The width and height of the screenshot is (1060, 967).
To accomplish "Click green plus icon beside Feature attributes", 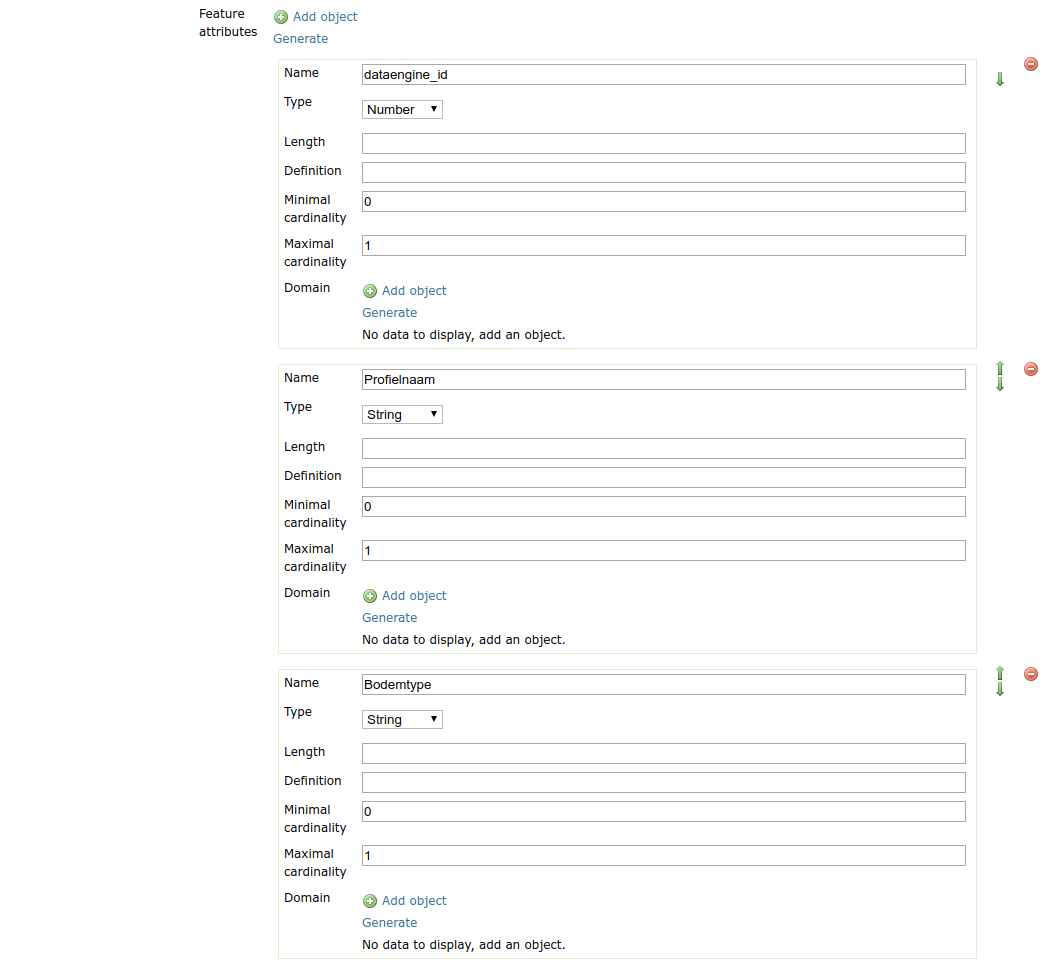I will tap(281, 17).
